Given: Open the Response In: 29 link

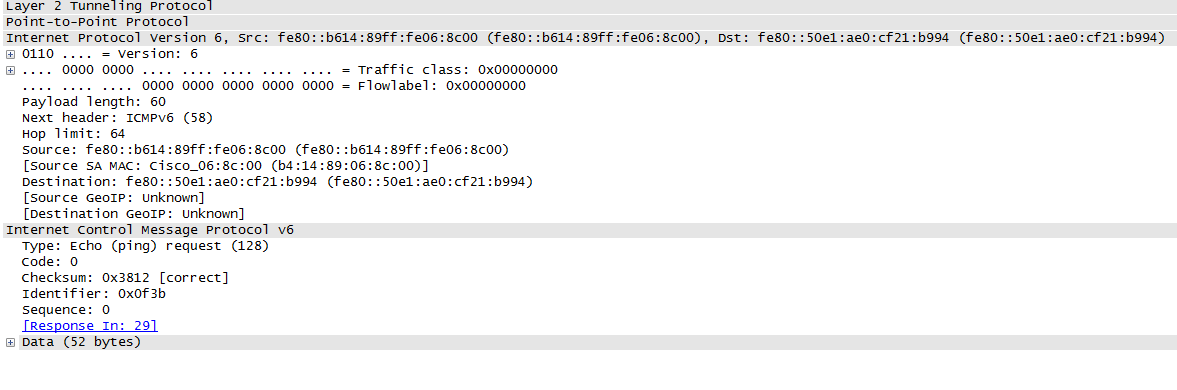Looking at the screenshot, I should click(x=90, y=326).
